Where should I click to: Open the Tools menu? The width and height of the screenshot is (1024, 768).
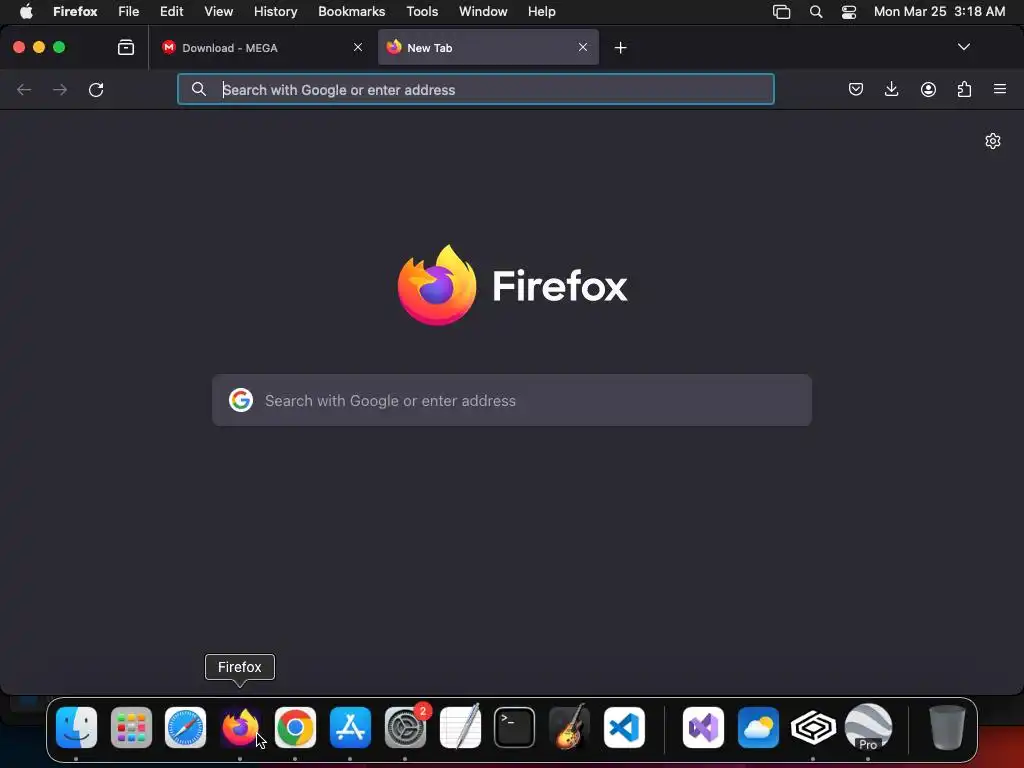(422, 12)
